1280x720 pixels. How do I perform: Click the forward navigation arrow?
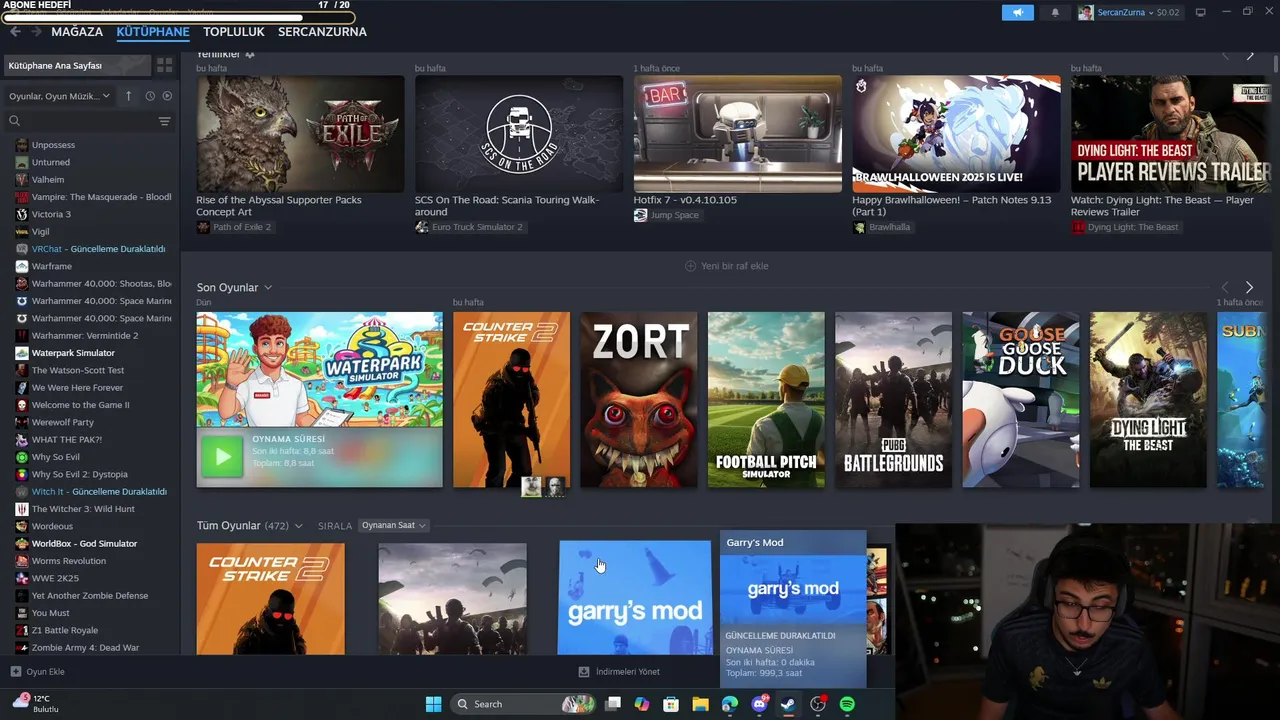pyautogui.click(x=36, y=32)
